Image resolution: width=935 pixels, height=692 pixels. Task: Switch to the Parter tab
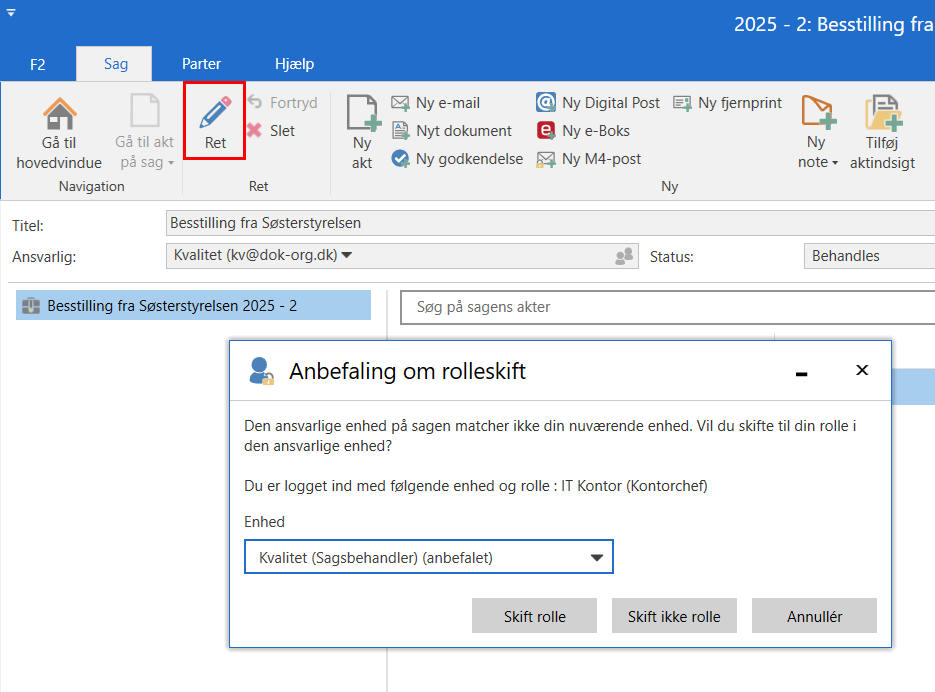click(x=201, y=62)
